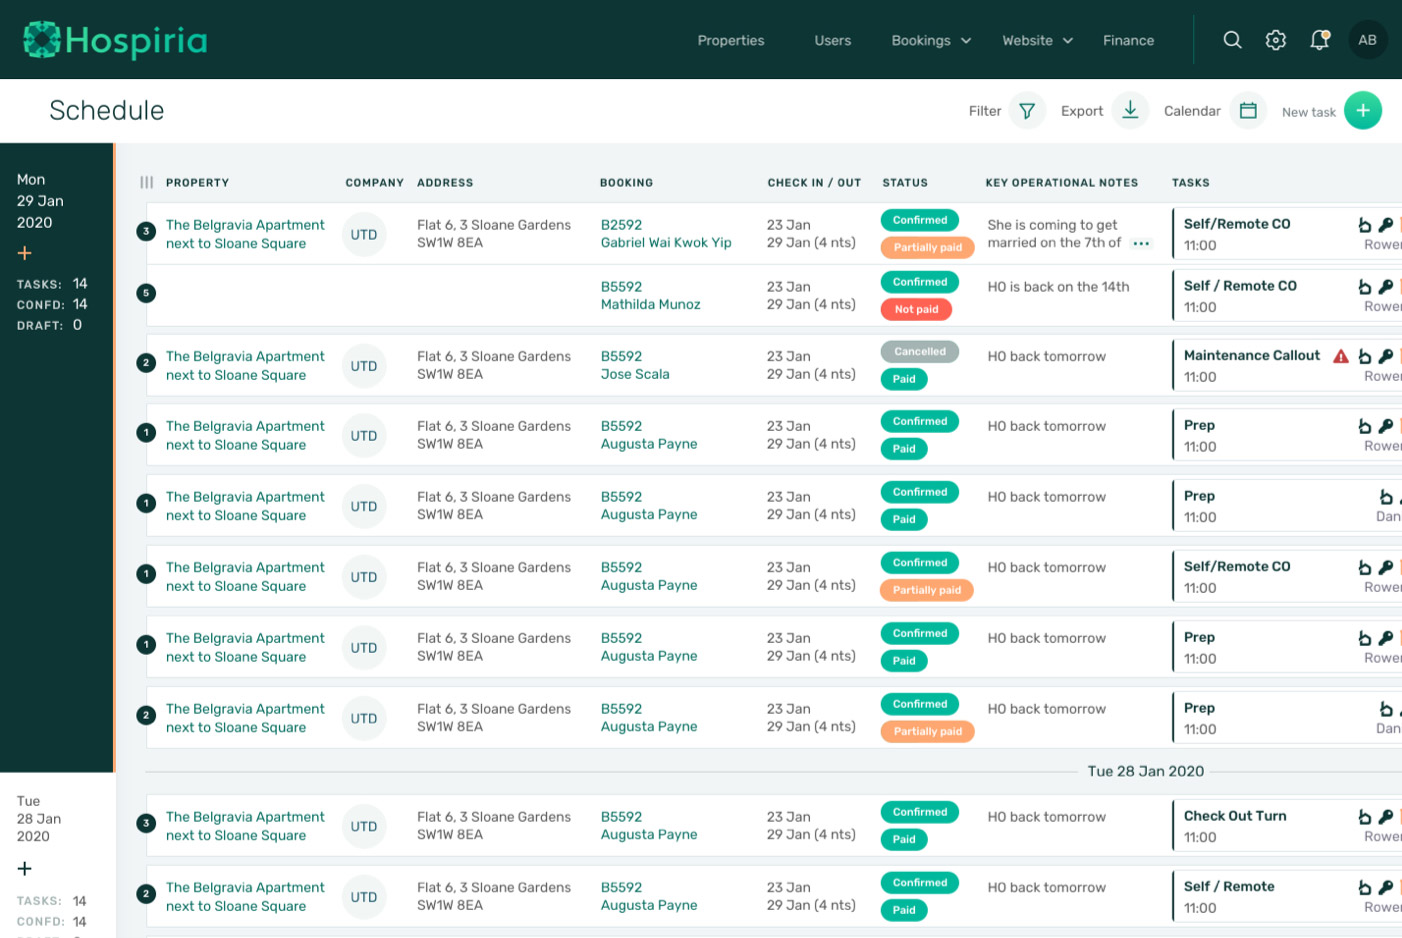The height and width of the screenshot is (938, 1402).
Task: Click the key icon on Check Out Turn task
Action: (x=1385, y=817)
